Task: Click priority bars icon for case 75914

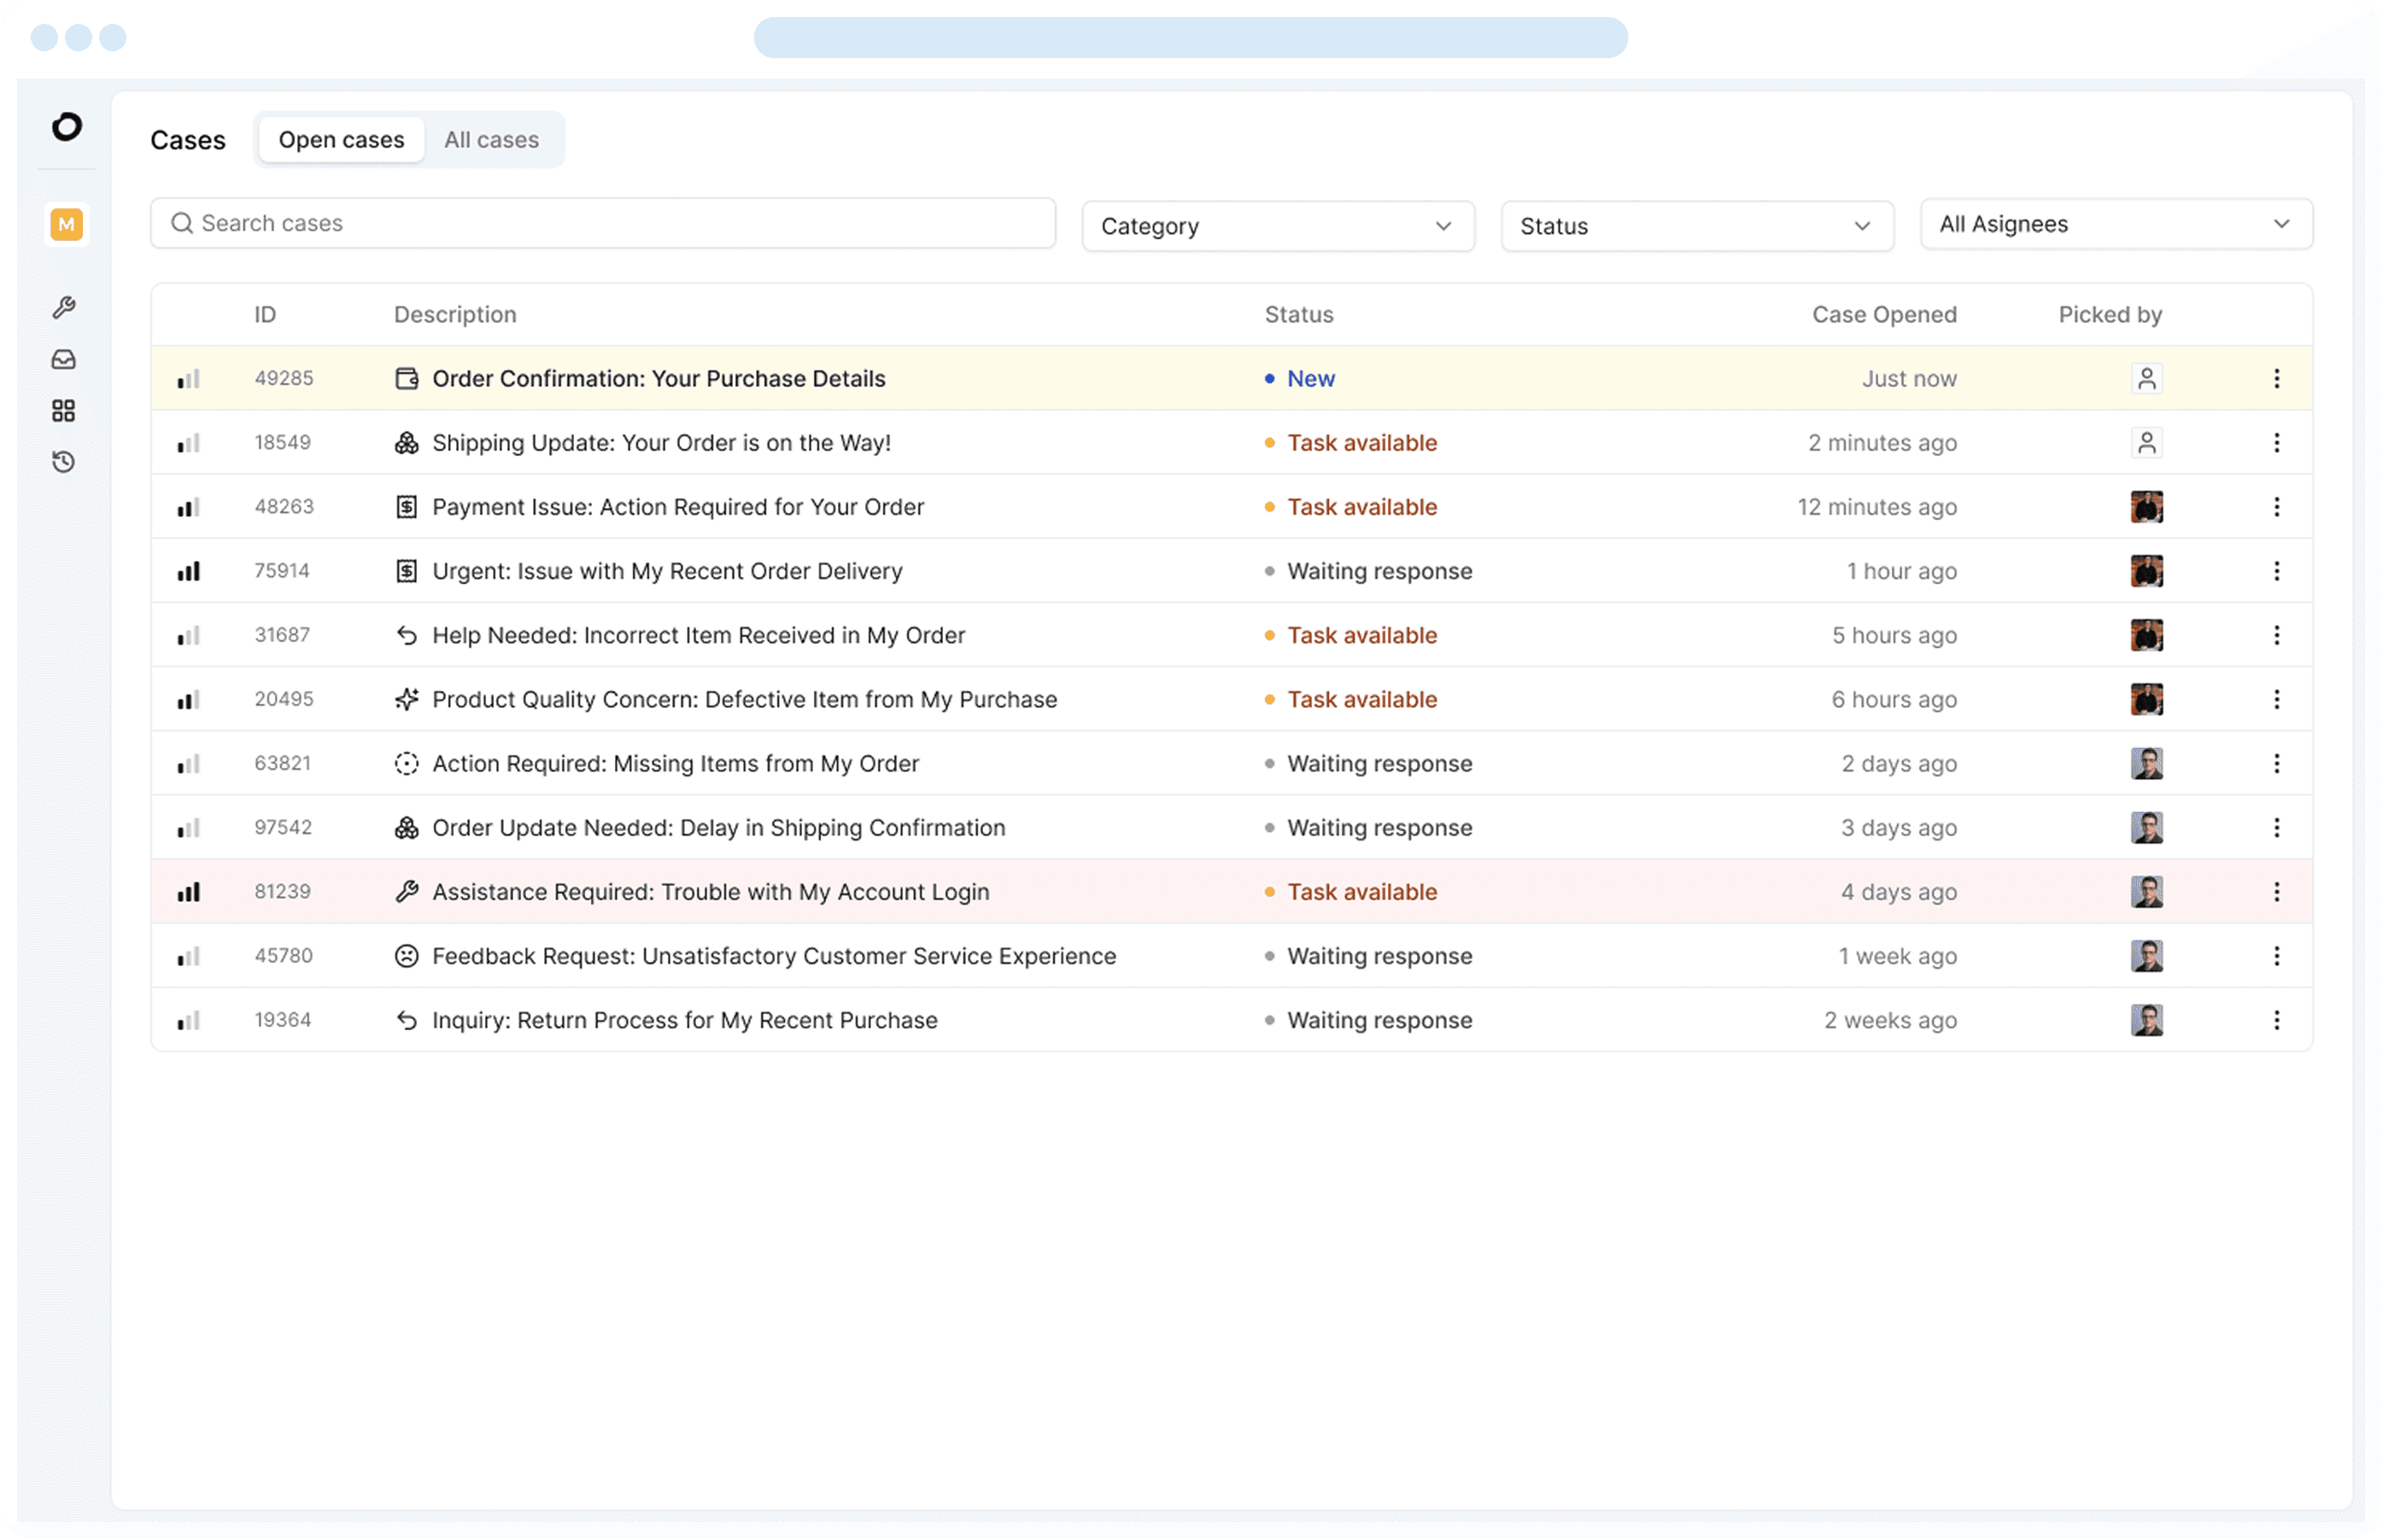Action: 189,571
